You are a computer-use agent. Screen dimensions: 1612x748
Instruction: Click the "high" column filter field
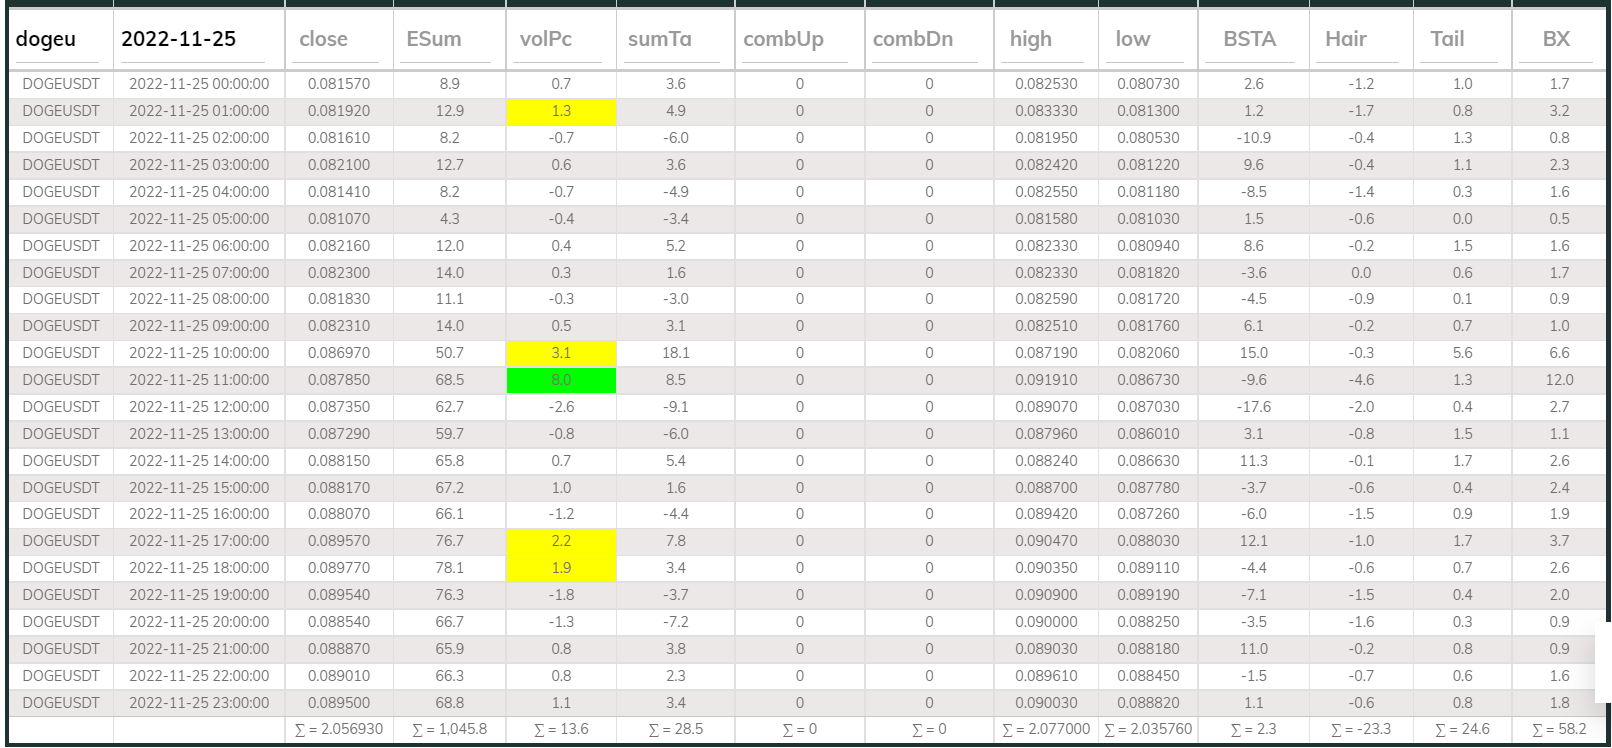[x=1045, y=40]
